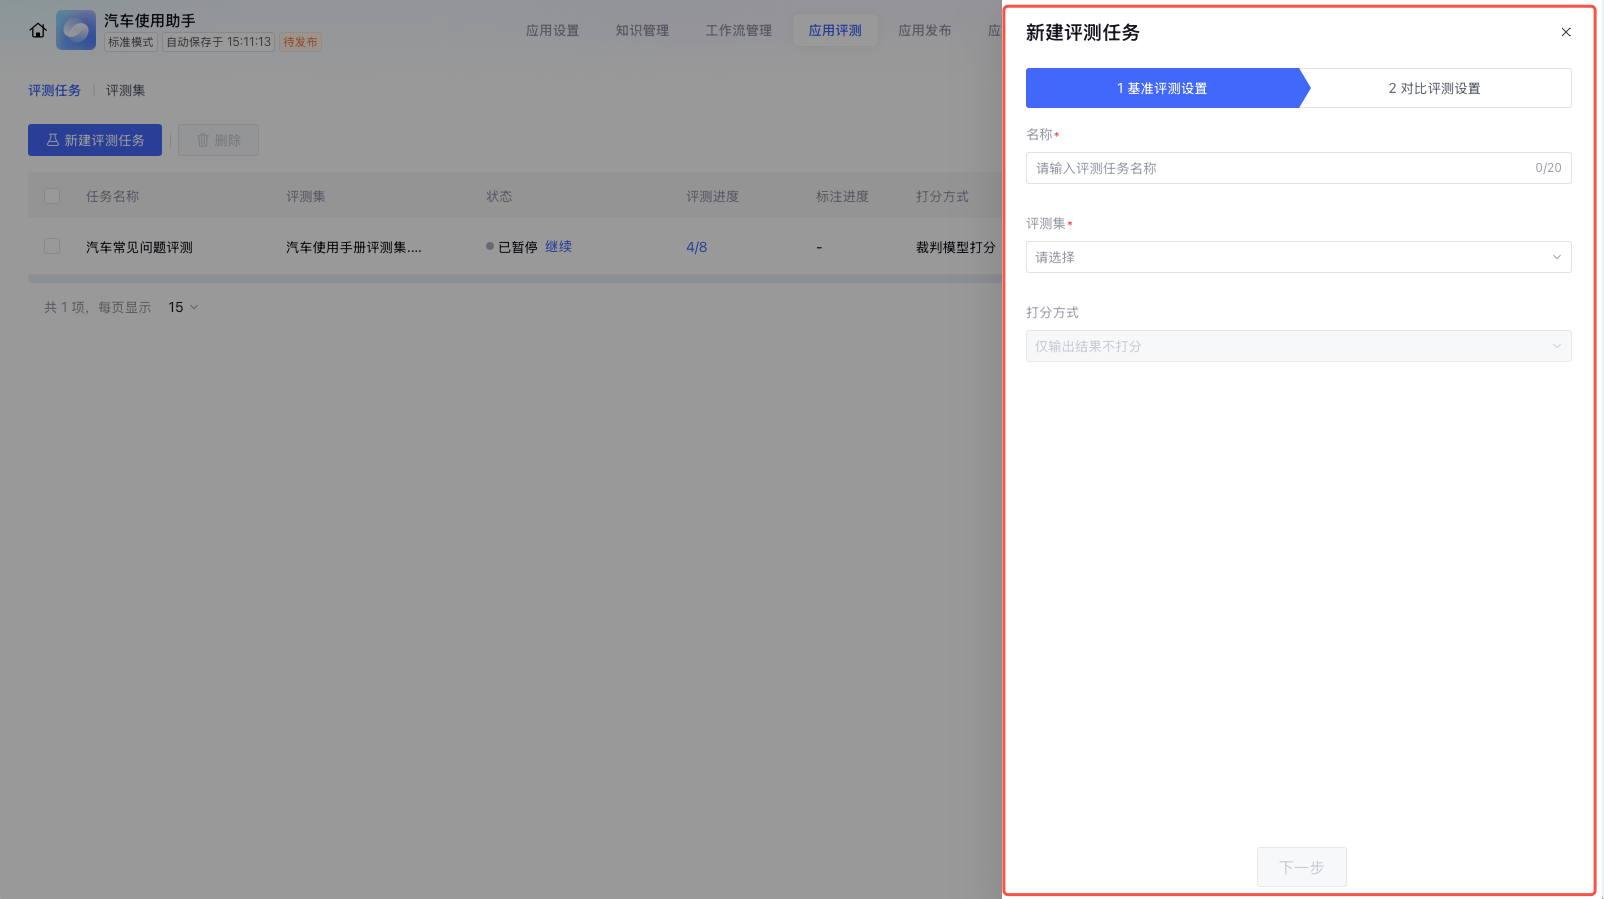The height and width of the screenshot is (899, 1604).
Task: Open the 打分方式 dropdown
Action: point(1298,346)
